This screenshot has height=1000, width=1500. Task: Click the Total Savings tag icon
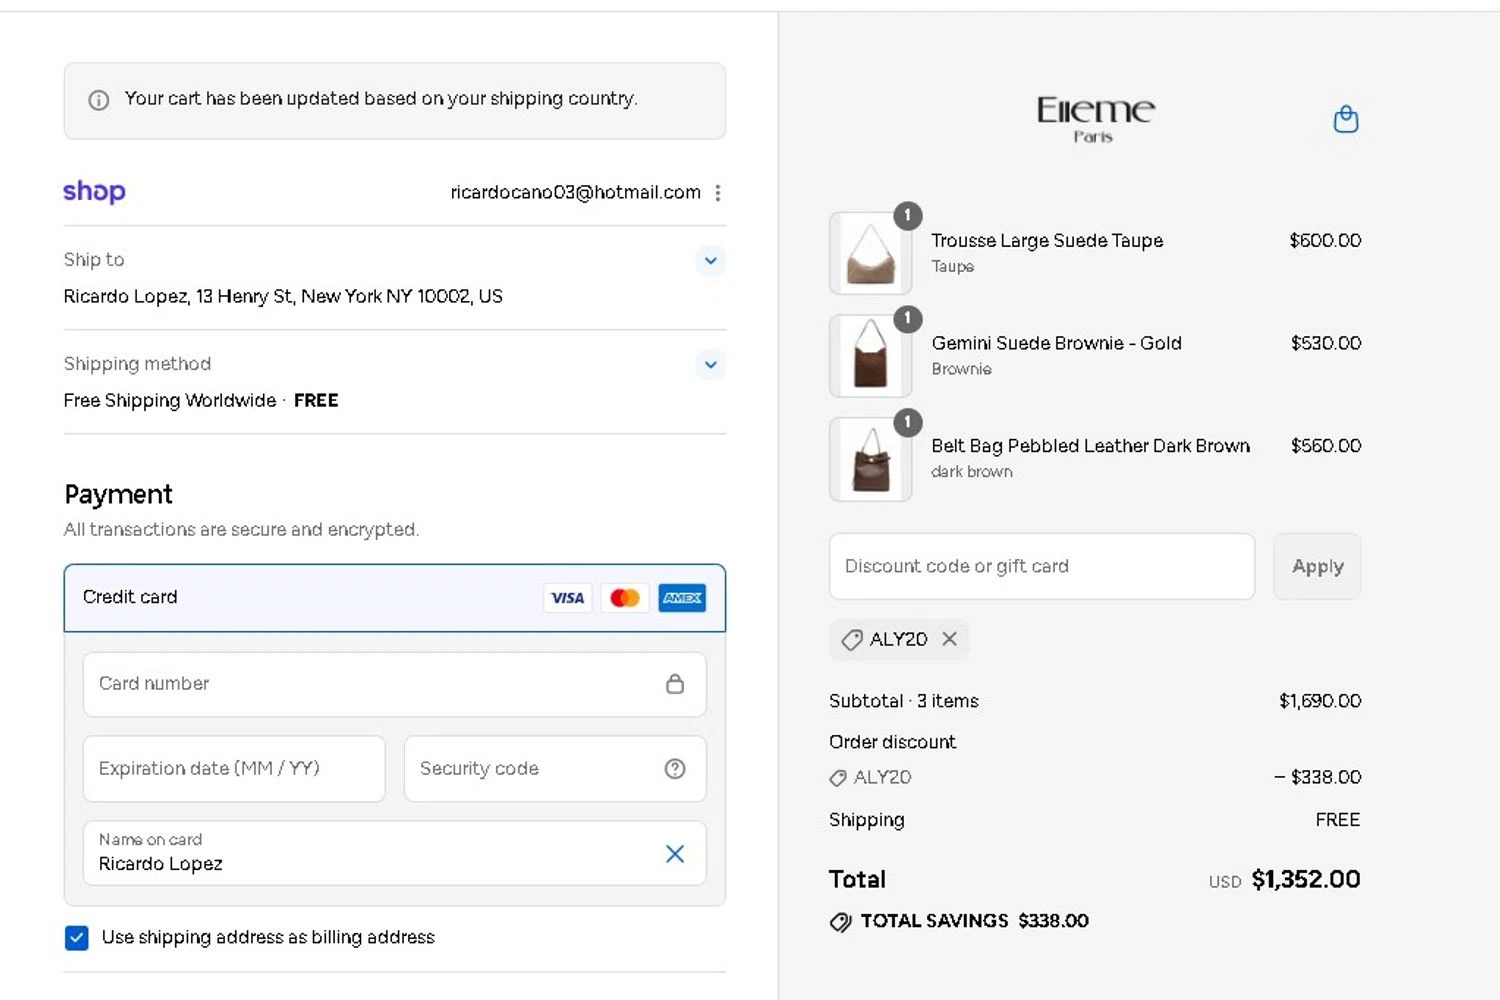point(841,922)
